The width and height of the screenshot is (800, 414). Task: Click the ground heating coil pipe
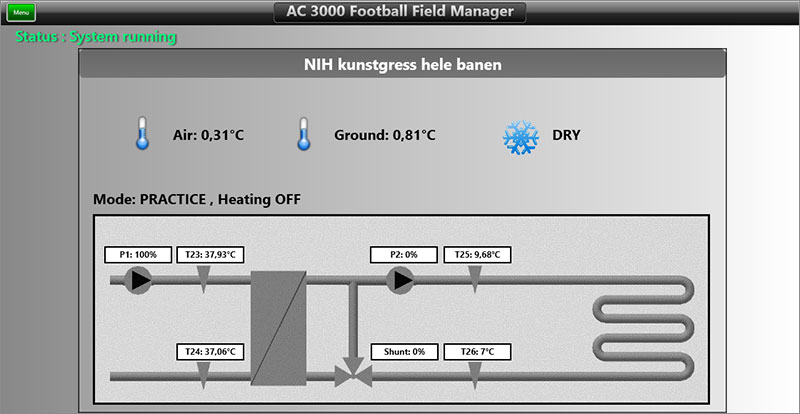pyautogui.click(x=644, y=328)
